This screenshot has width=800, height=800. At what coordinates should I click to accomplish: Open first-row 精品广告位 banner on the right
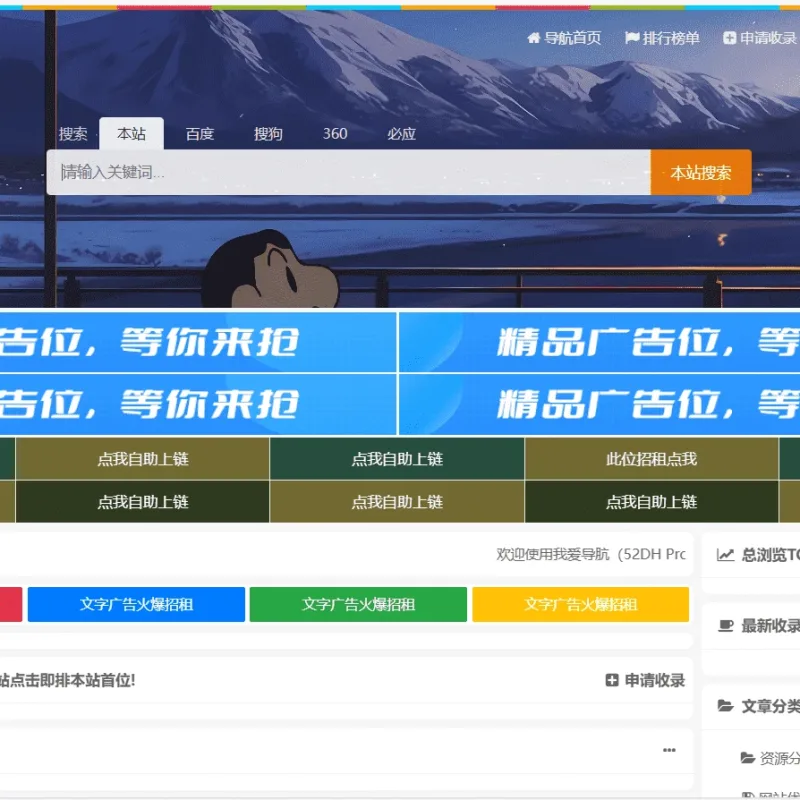(599, 342)
